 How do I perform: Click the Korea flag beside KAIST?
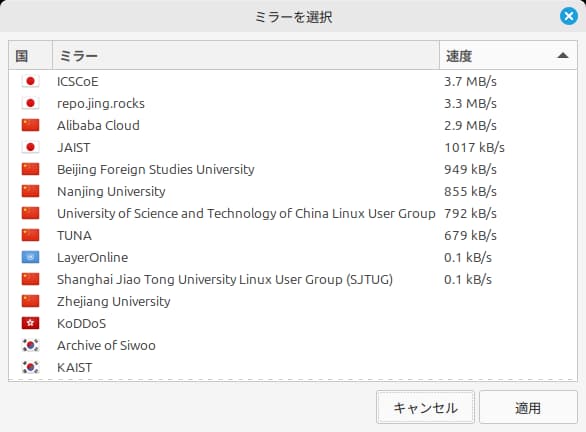[30, 367]
